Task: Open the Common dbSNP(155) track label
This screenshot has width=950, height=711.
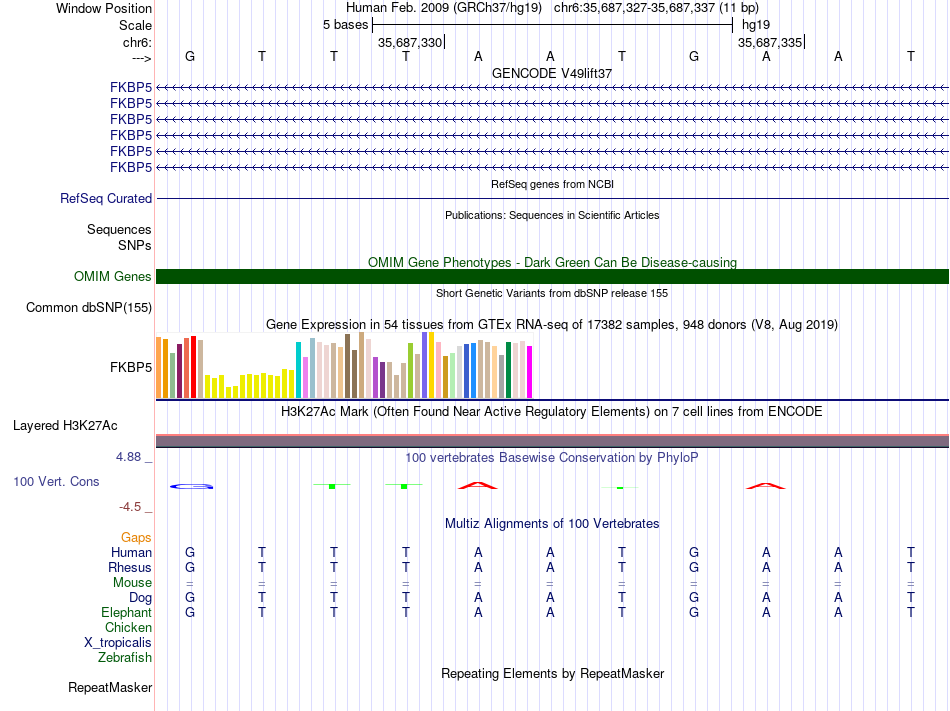Action: click(x=89, y=308)
